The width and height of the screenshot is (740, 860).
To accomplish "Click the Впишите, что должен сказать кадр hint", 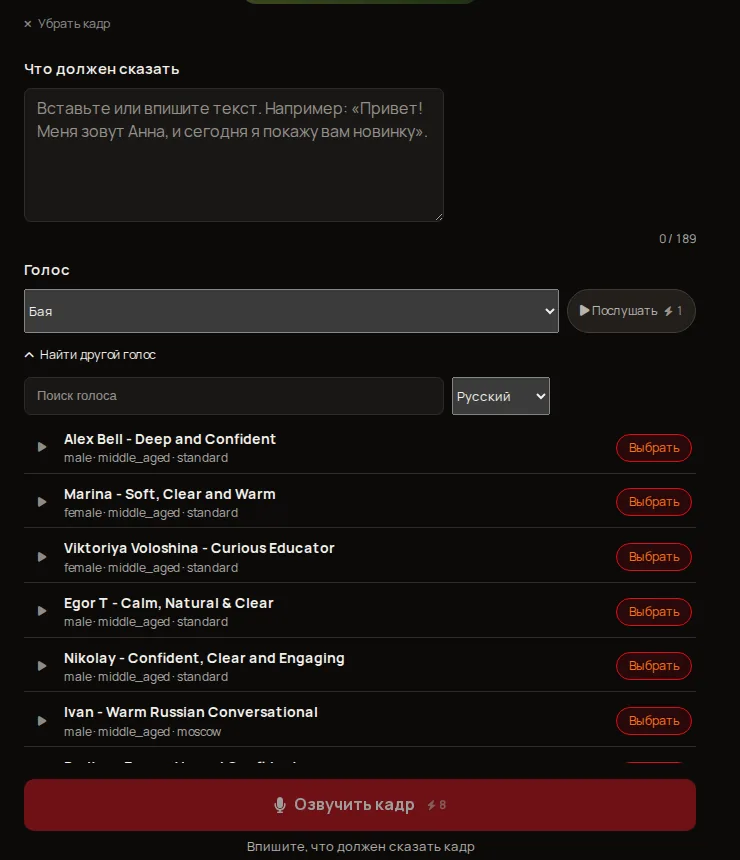I will 360,847.
